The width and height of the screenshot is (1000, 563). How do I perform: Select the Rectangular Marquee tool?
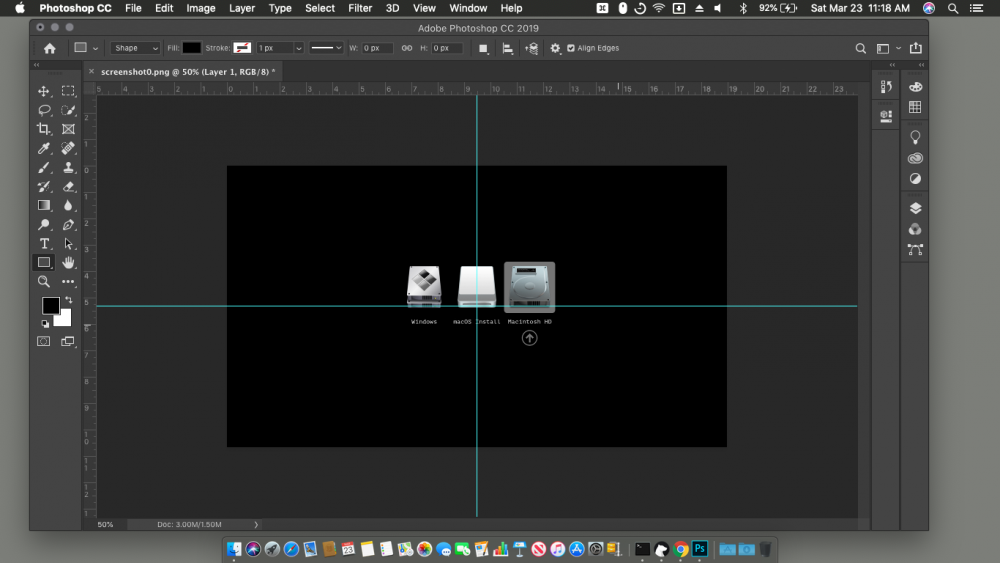pyautogui.click(x=68, y=91)
